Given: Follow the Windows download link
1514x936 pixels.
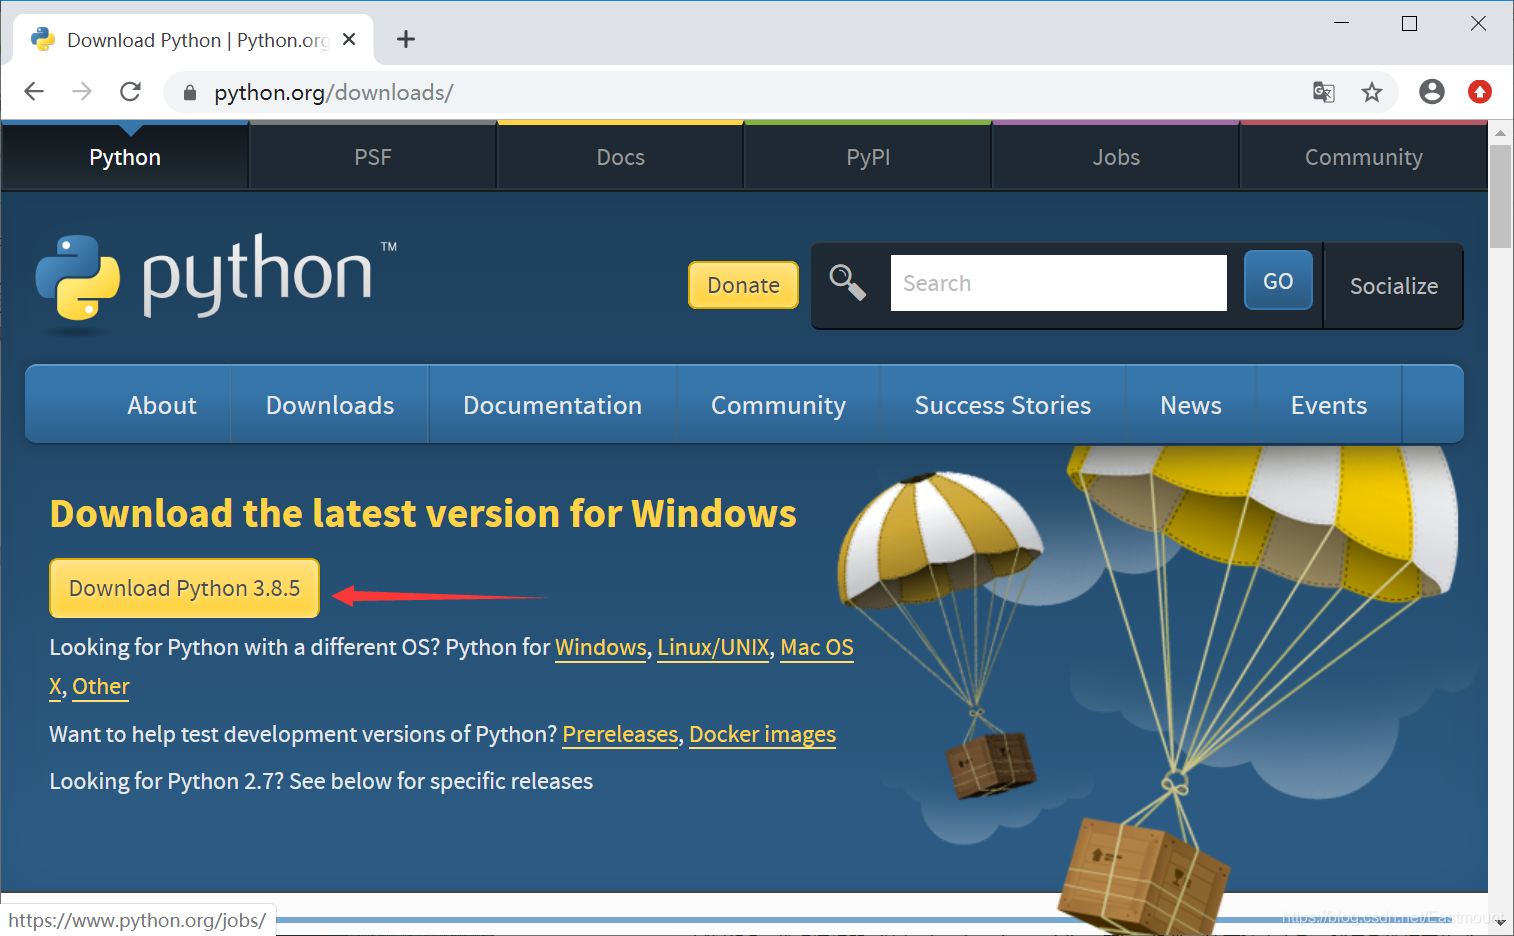Looking at the screenshot, I should (x=601, y=648).
